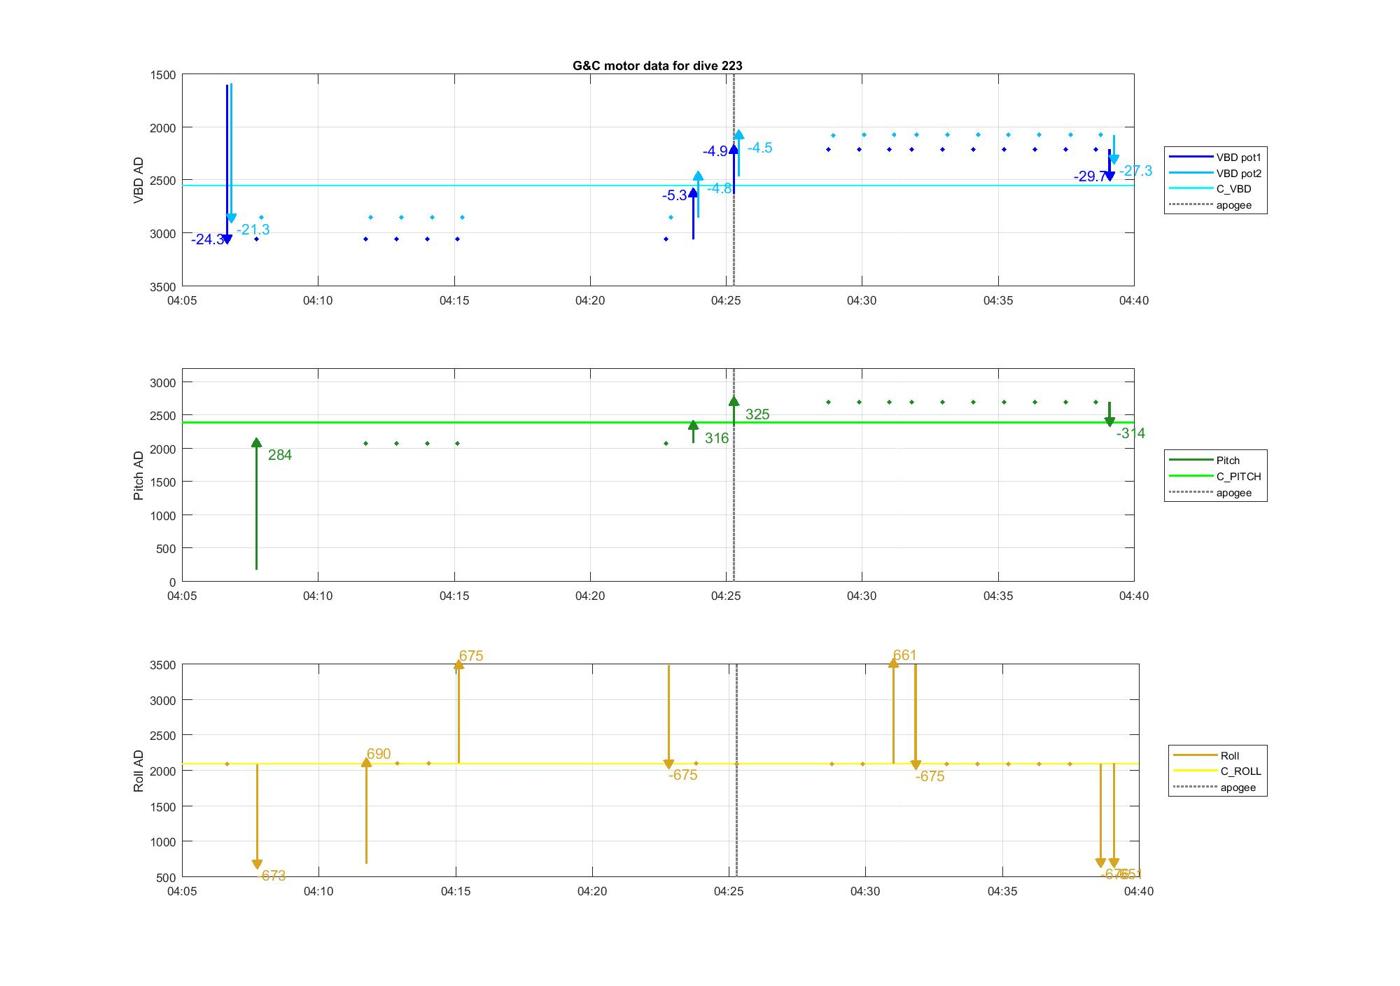Screen dimensions: 1400x986
Task: Click the title "G&C motor data for dive 223"
Action: point(657,65)
